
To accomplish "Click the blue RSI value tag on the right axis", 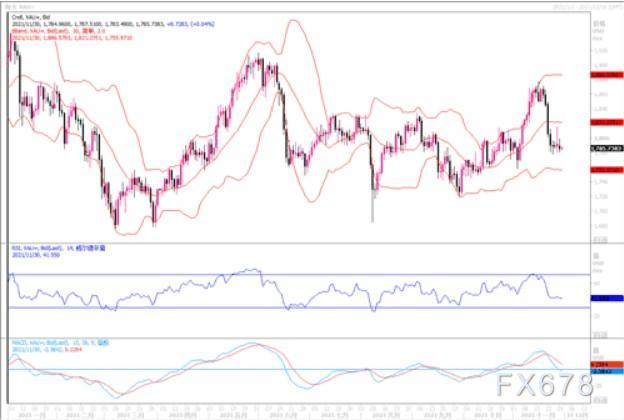I will [x=607, y=298].
